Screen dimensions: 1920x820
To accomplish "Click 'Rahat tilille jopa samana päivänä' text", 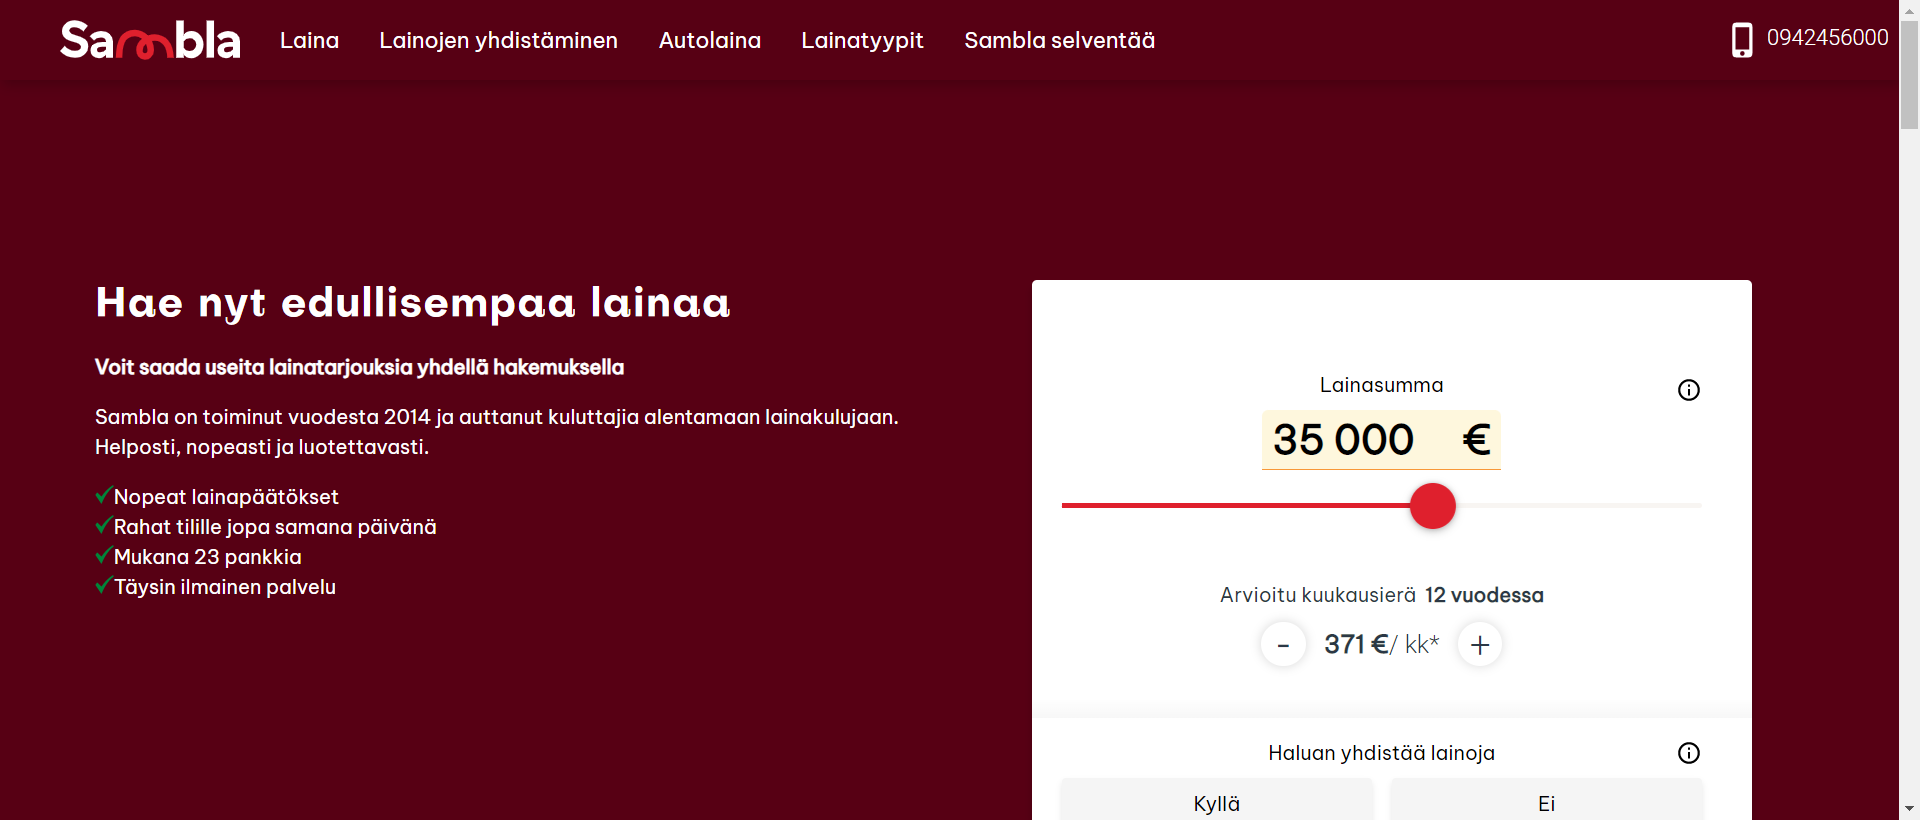I will (x=275, y=527).
